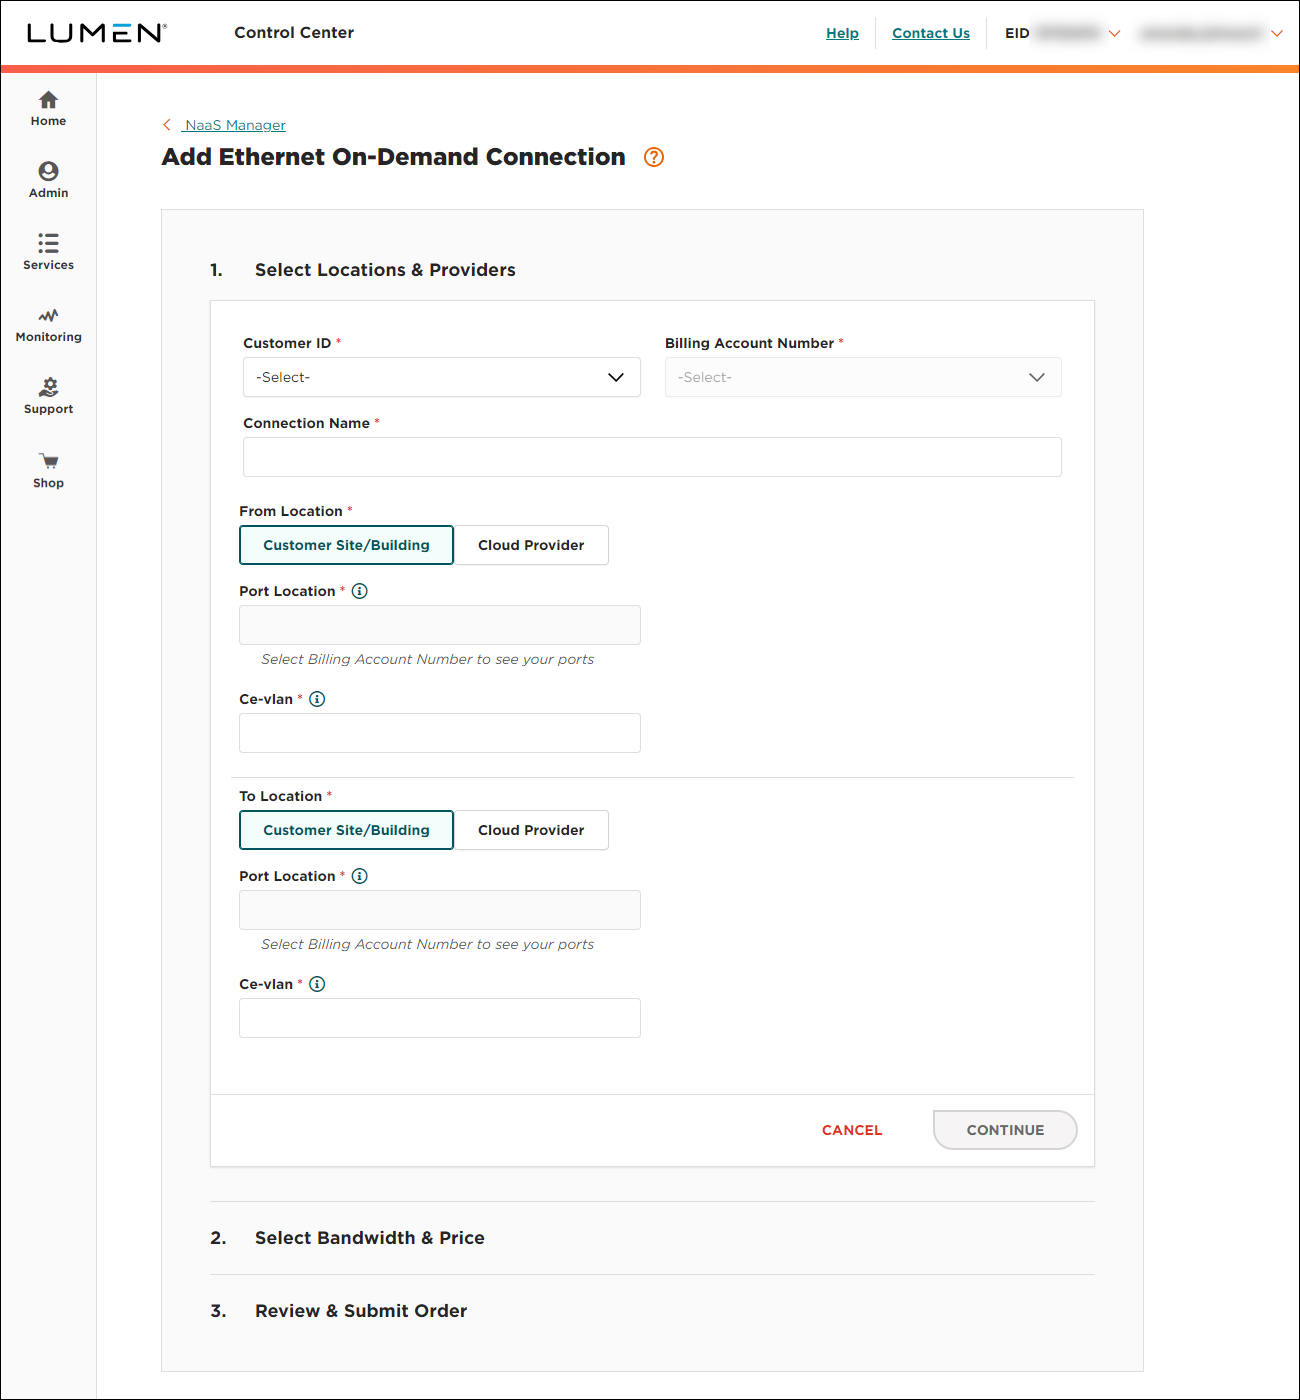Open the Help link
The image size is (1300, 1400).
pyautogui.click(x=842, y=33)
